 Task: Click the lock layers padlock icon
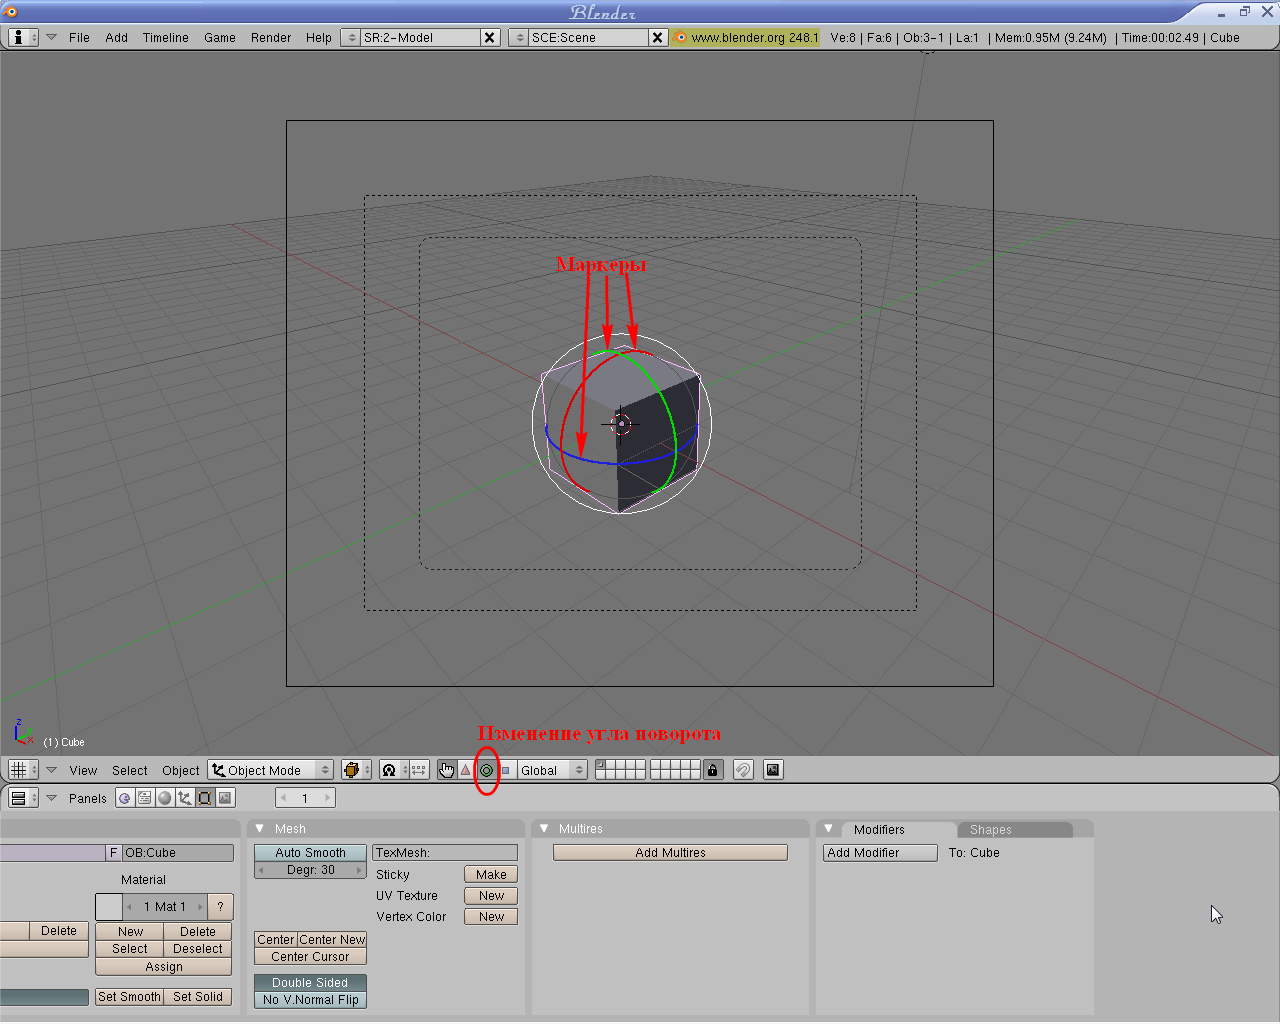click(x=712, y=770)
